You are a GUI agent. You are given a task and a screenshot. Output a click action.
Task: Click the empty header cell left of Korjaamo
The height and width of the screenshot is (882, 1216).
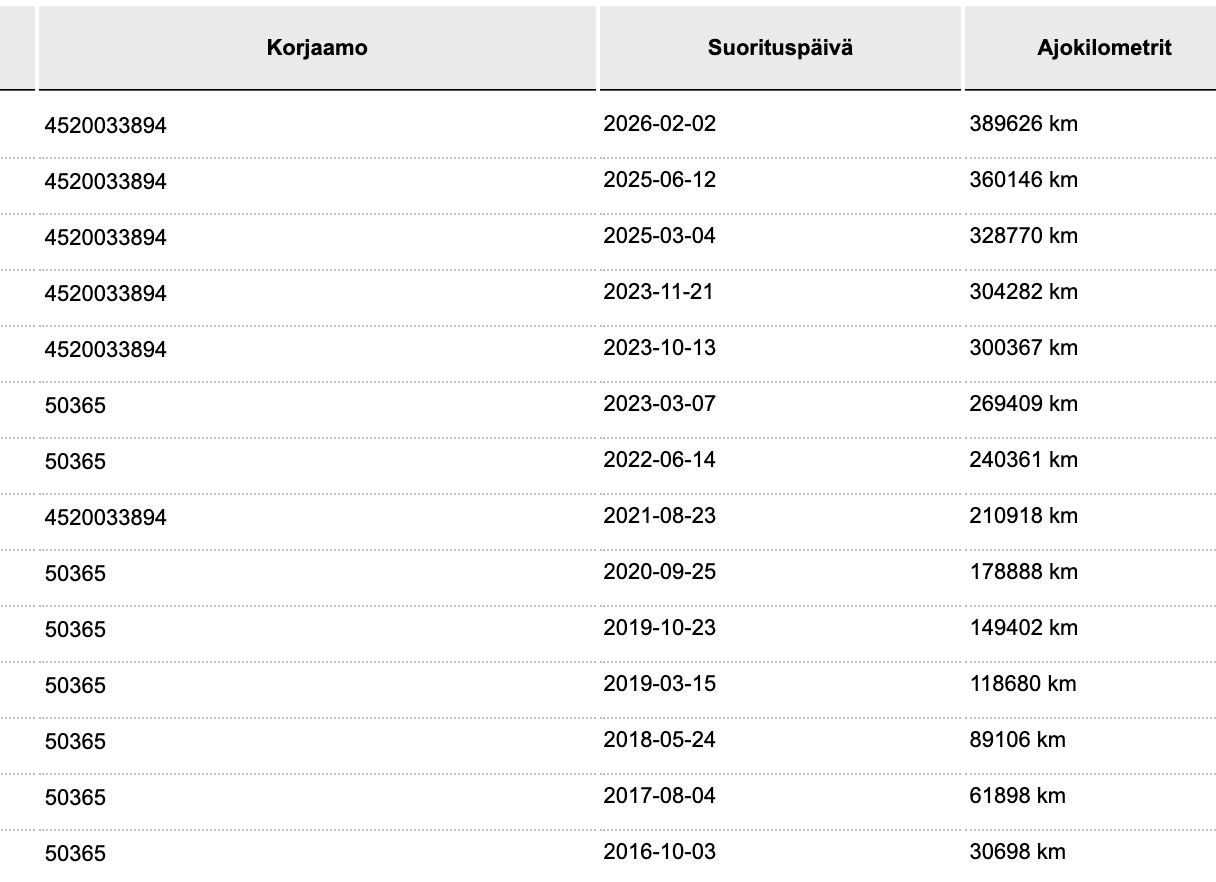(x=18, y=48)
